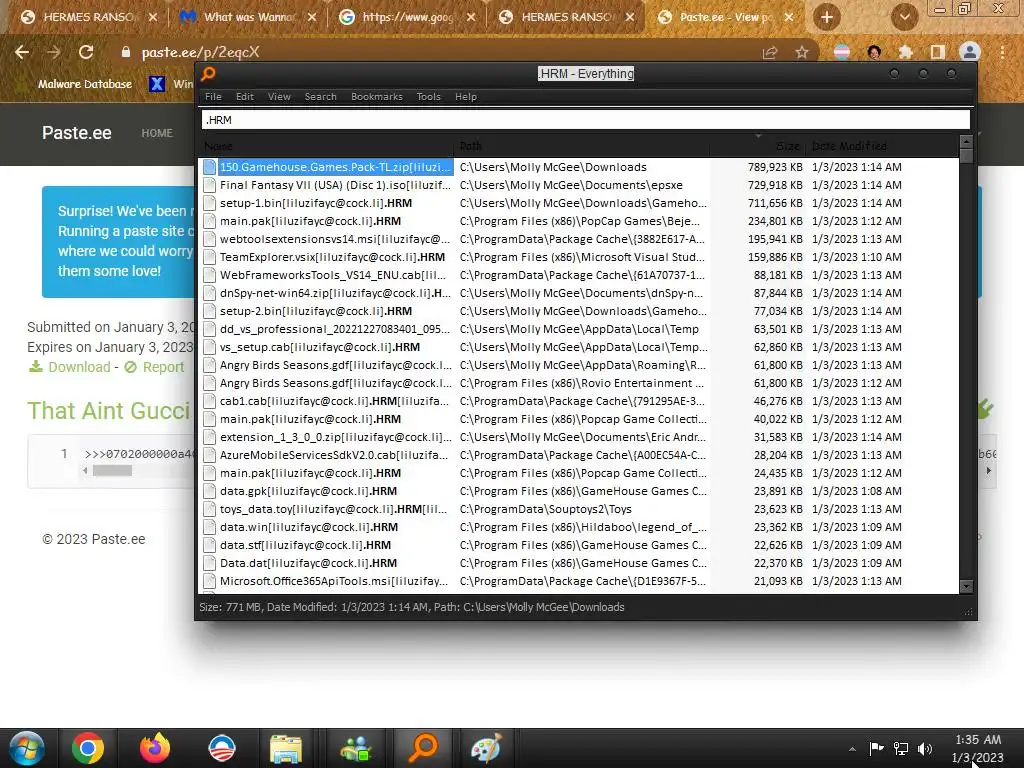Click file icon of data.gpk row
1024x768 pixels.
pos(209,491)
